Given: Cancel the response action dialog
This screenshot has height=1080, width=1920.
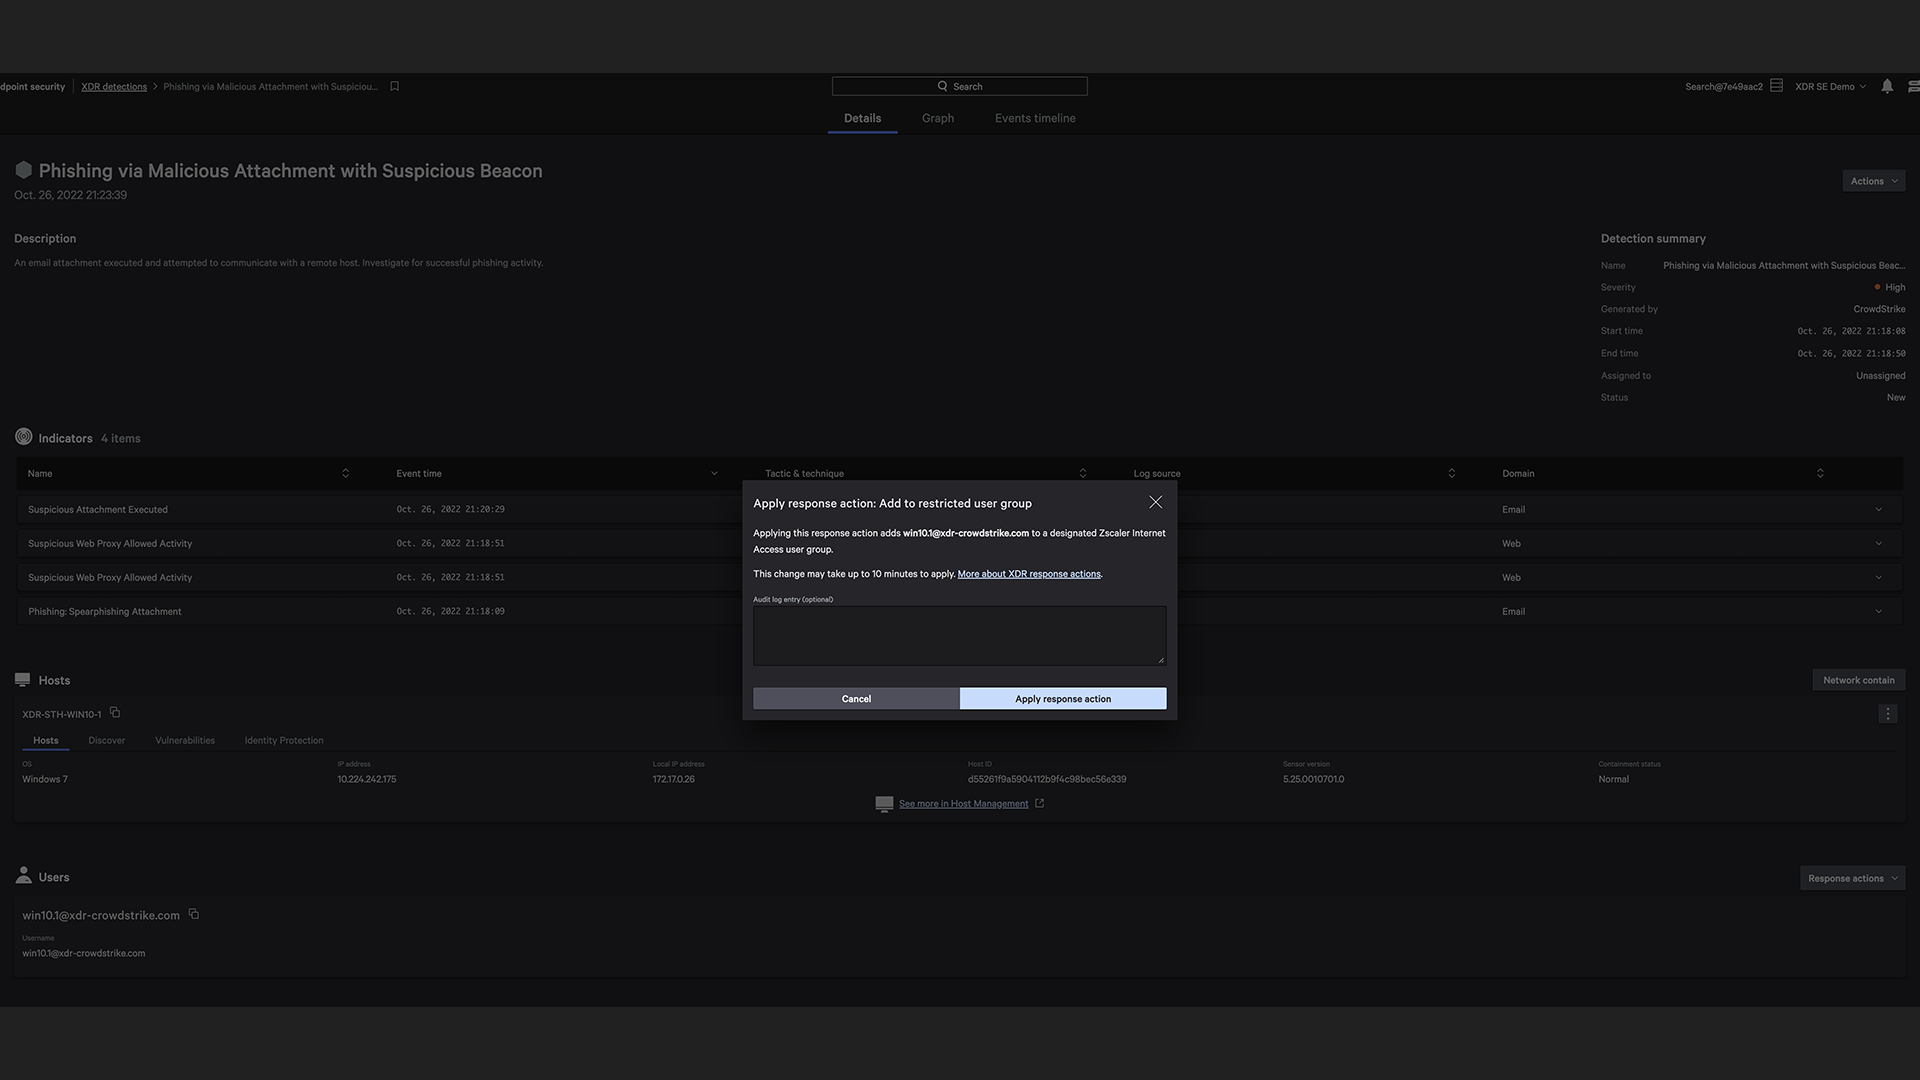Looking at the screenshot, I should pos(856,699).
